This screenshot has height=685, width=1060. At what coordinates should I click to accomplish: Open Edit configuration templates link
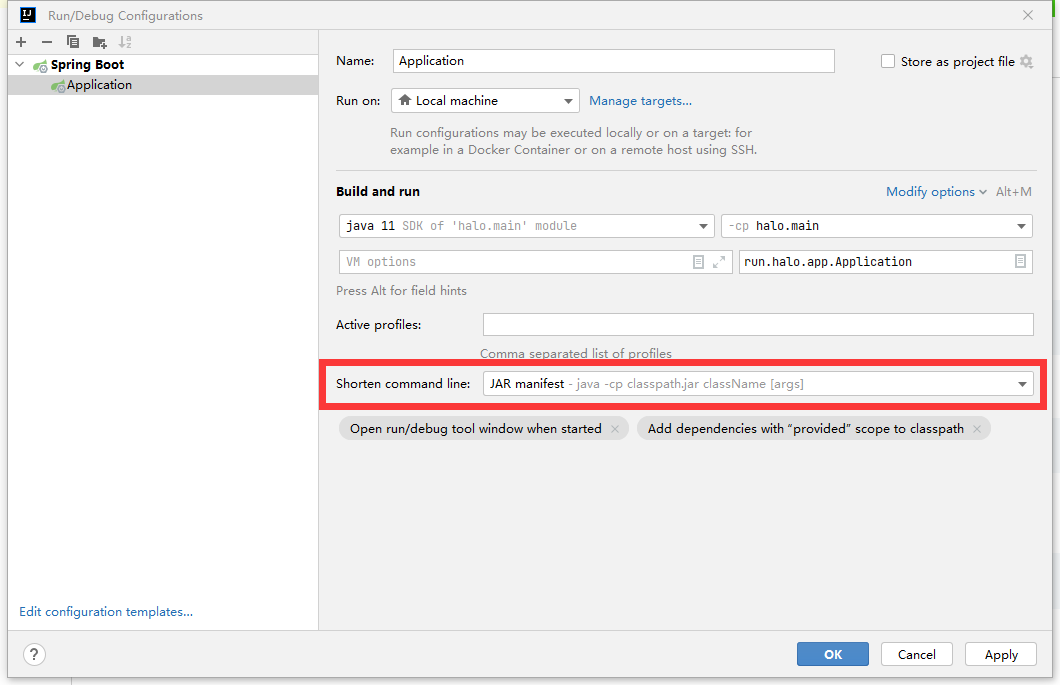coord(106,611)
